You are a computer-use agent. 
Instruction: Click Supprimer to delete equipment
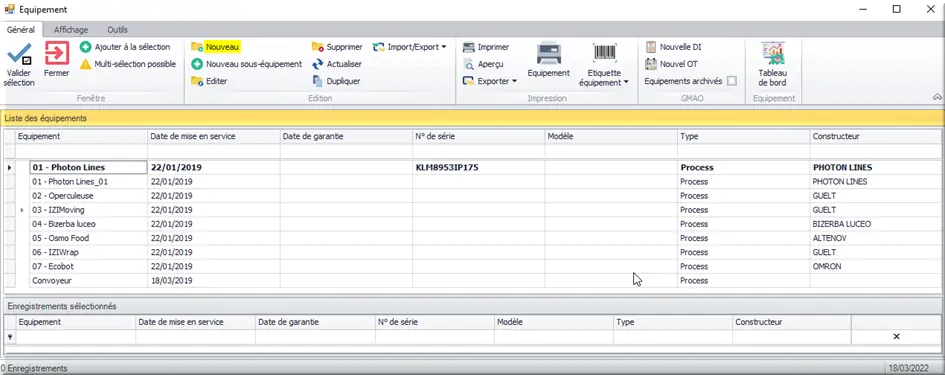click(337, 46)
